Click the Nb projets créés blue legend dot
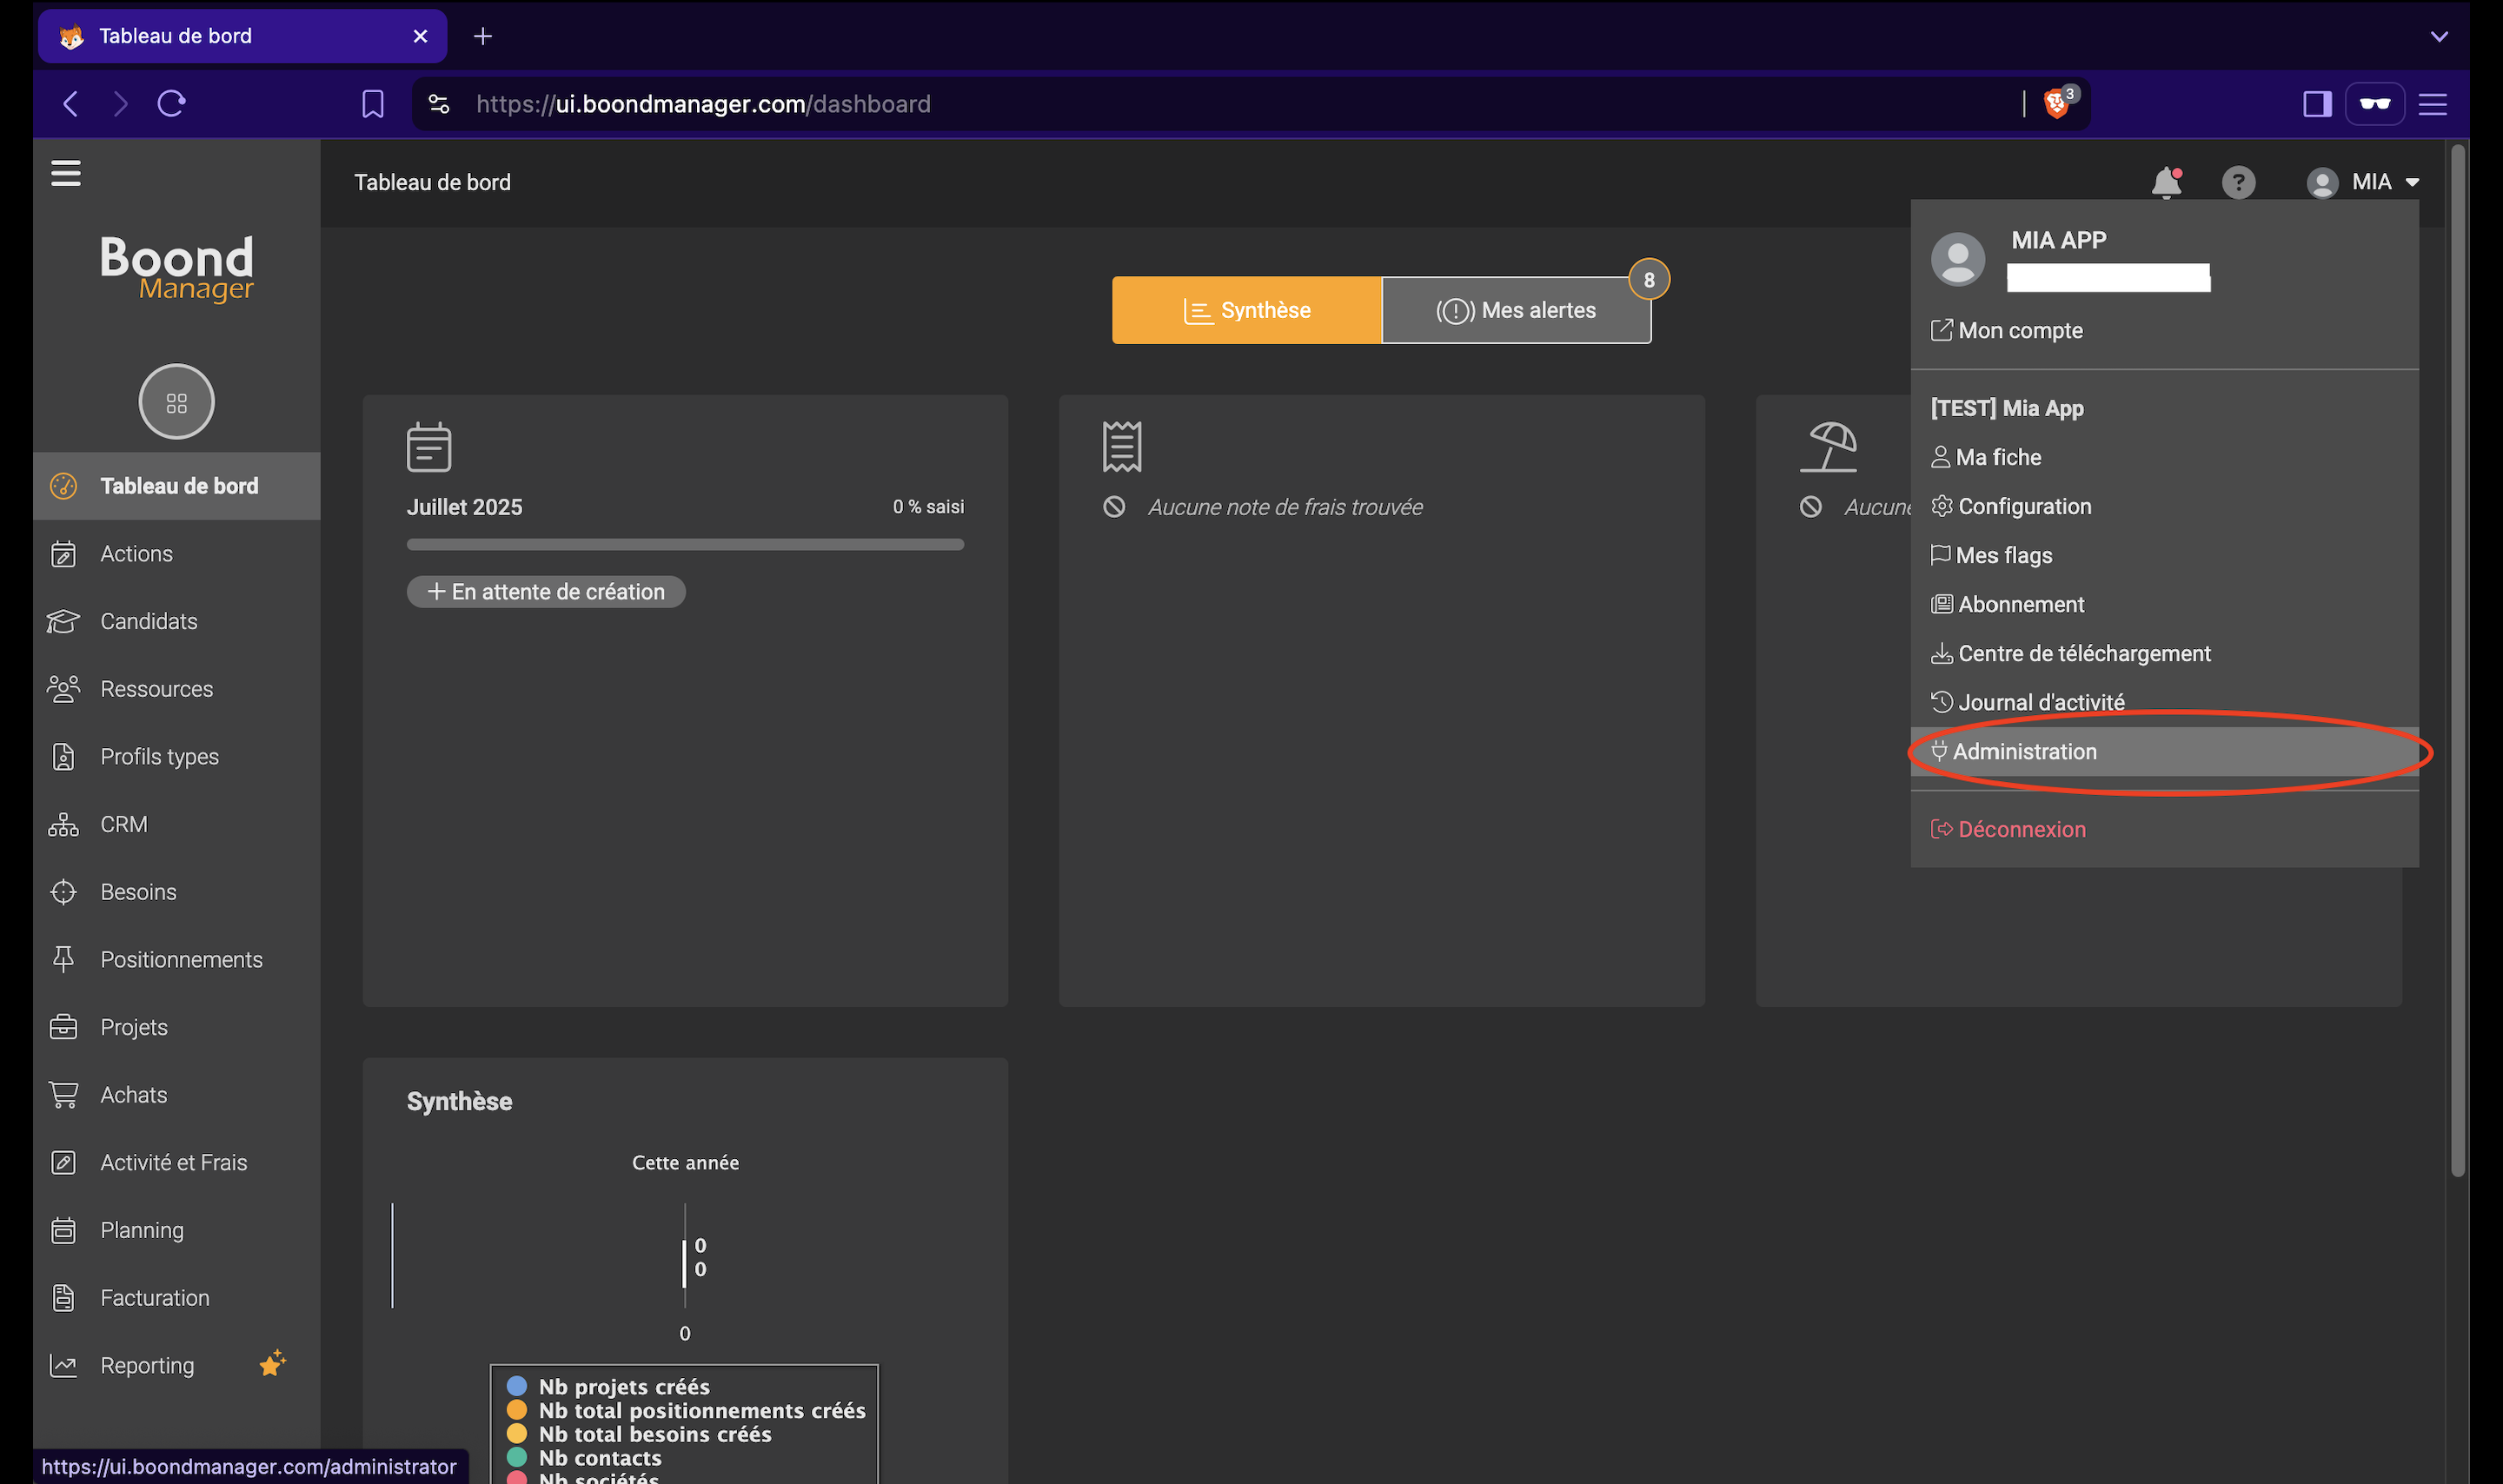The width and height of the screenshot is (2503, 1484). [517, 1386]
